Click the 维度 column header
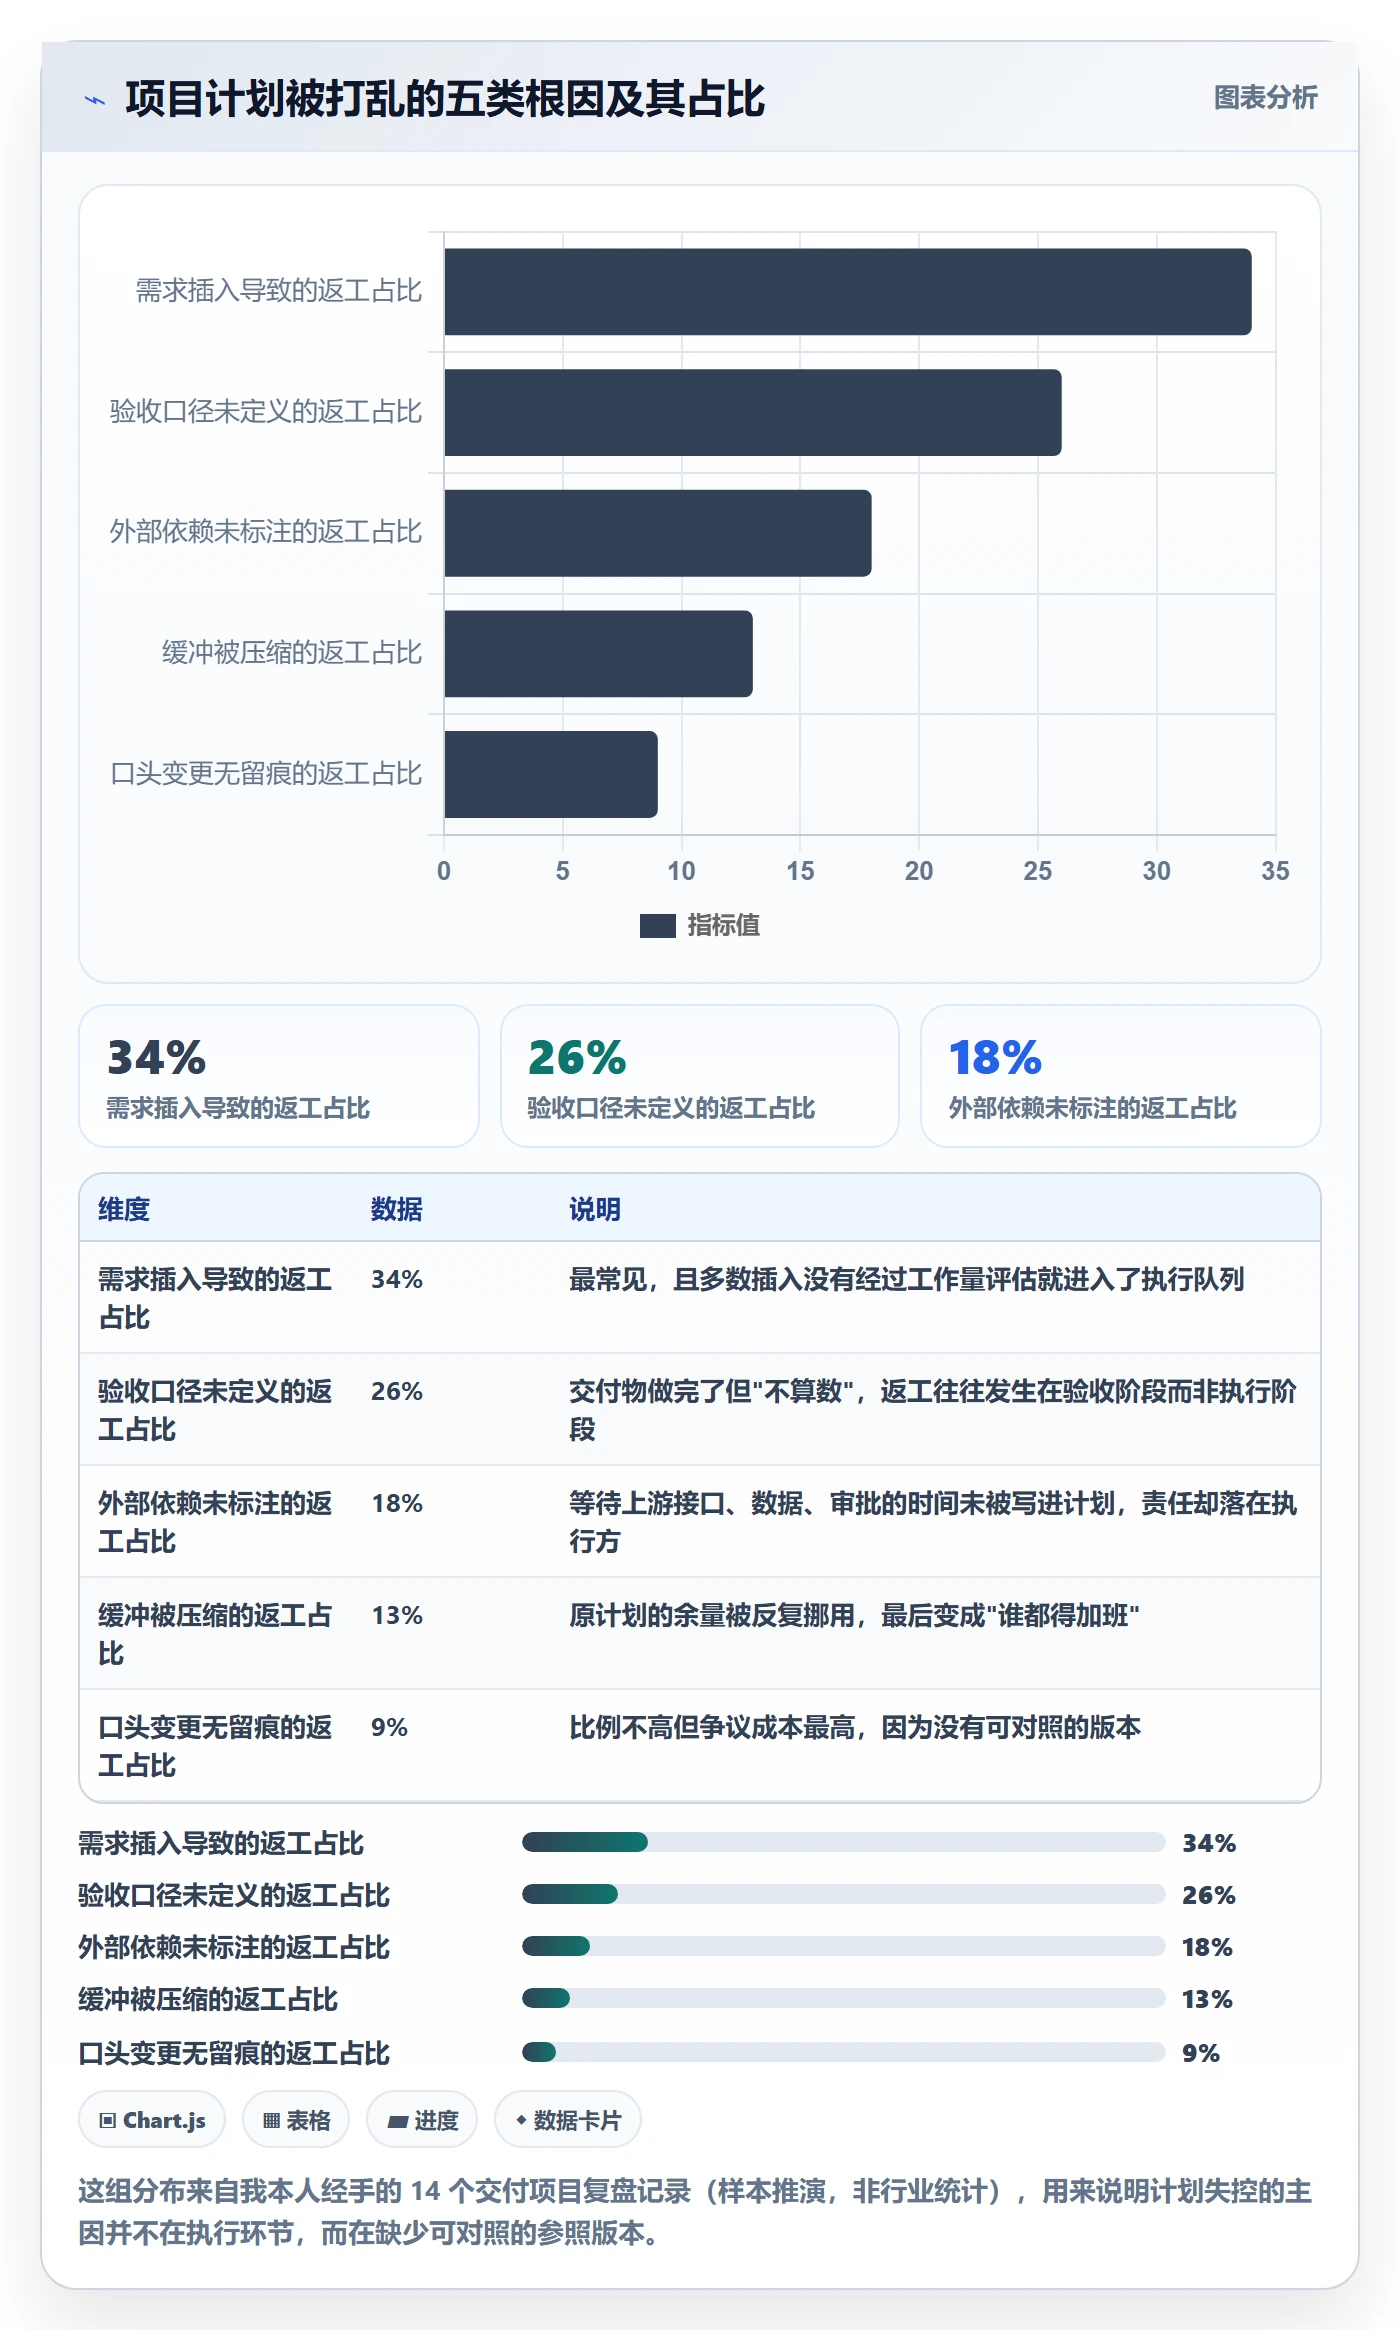1400x2330 pixels. pos(124,1209)
